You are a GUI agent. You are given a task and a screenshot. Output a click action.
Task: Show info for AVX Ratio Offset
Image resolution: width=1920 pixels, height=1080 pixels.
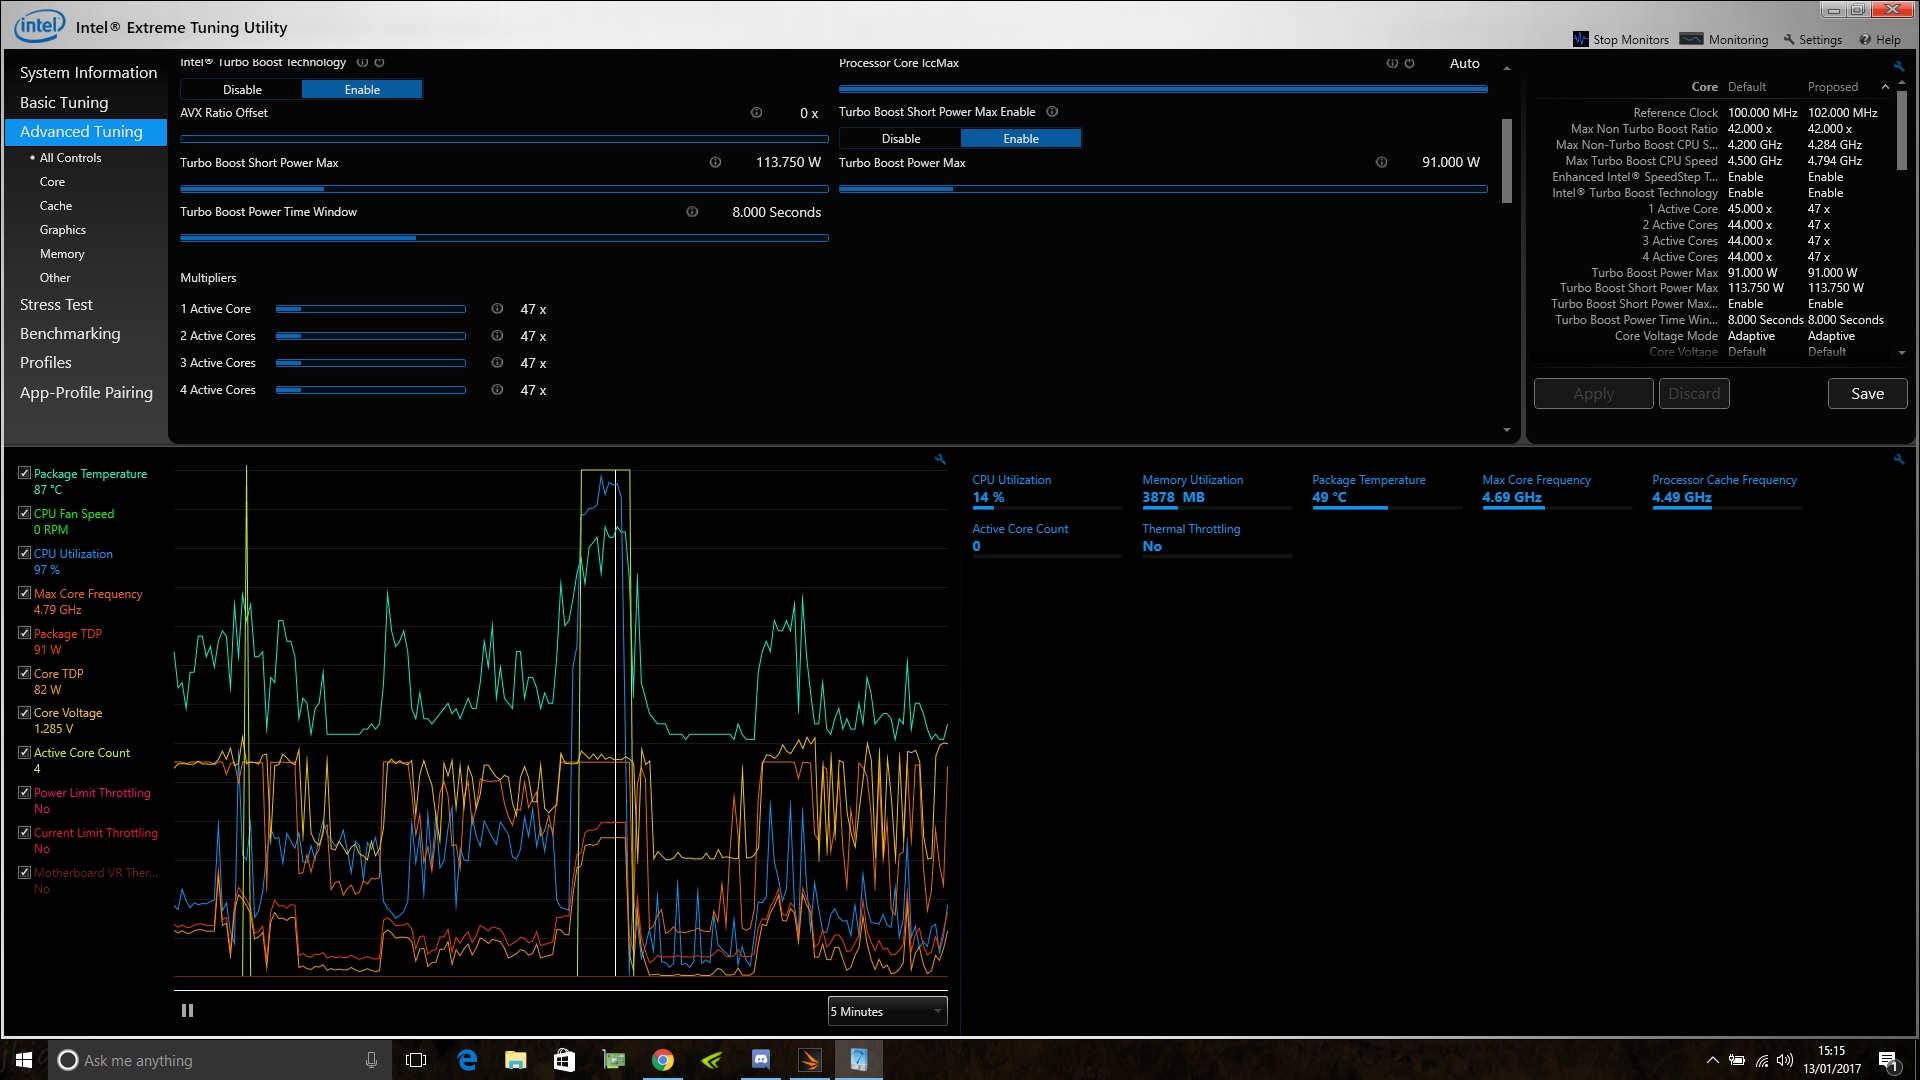756,113
